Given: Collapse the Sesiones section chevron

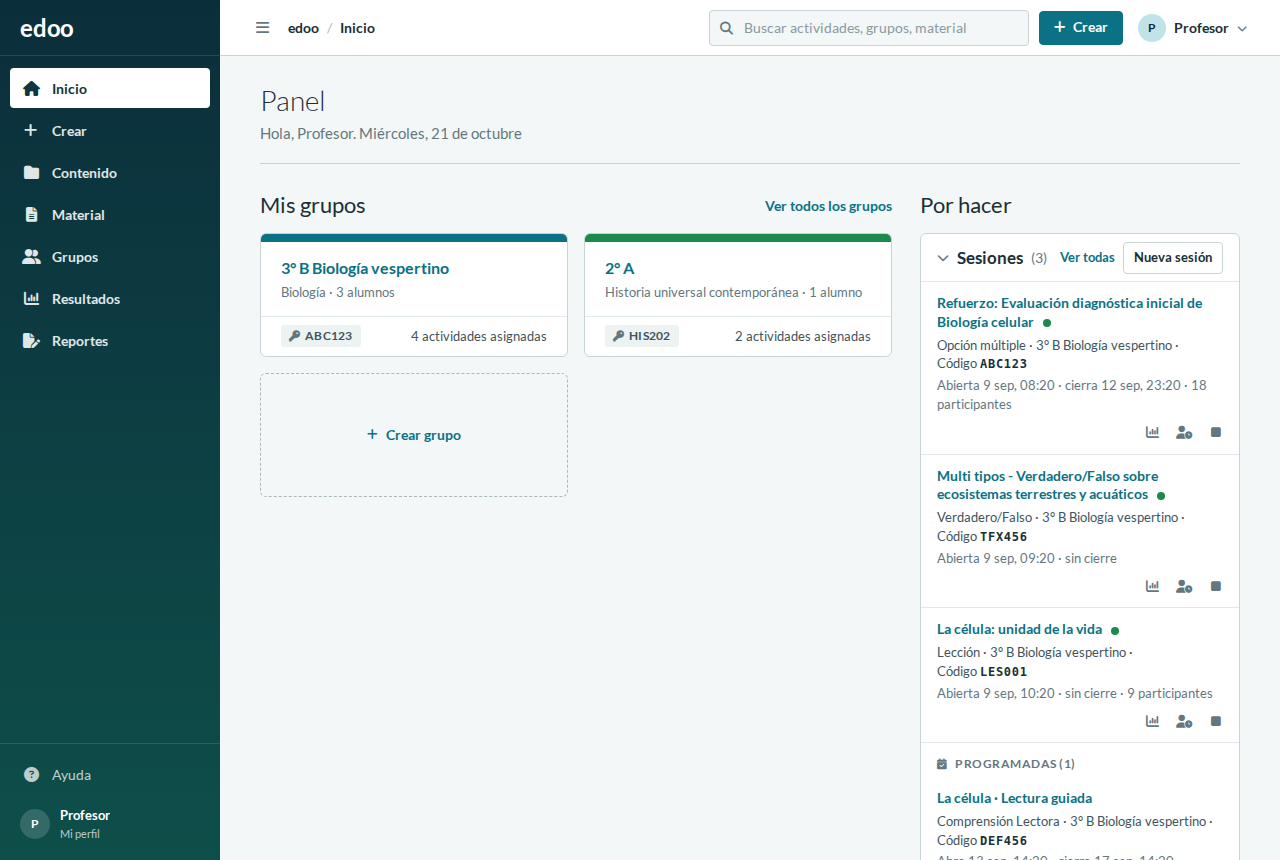Looking at the screenshot, I should pyautogui.click(x=943, y=258).
